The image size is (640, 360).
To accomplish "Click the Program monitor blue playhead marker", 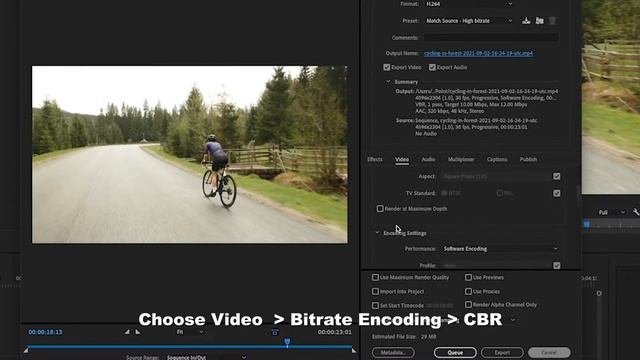I will click(x=587, y=224).
